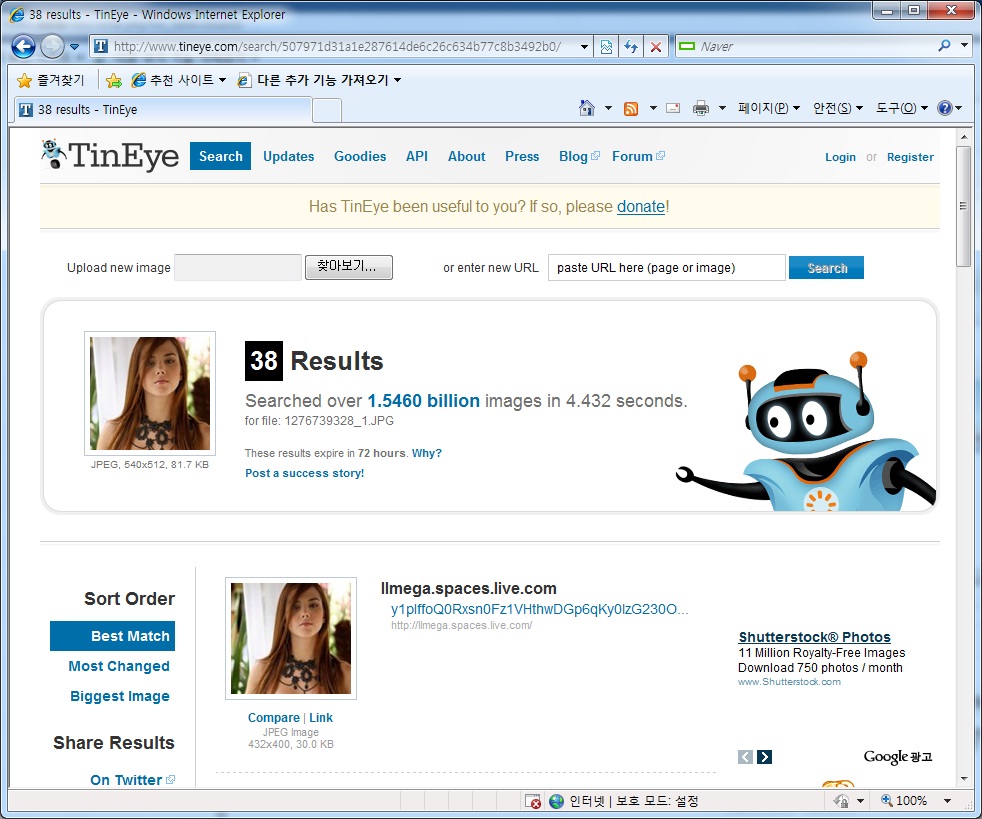Click Compare under the result image
982x819 pixels.
click(x=274, y=718)
